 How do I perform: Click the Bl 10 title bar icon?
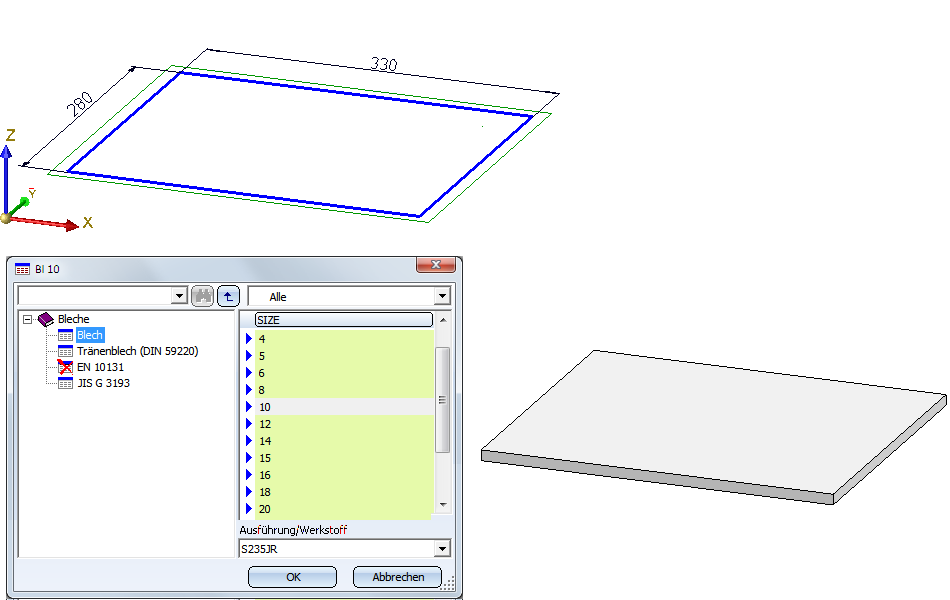[22, 269]
